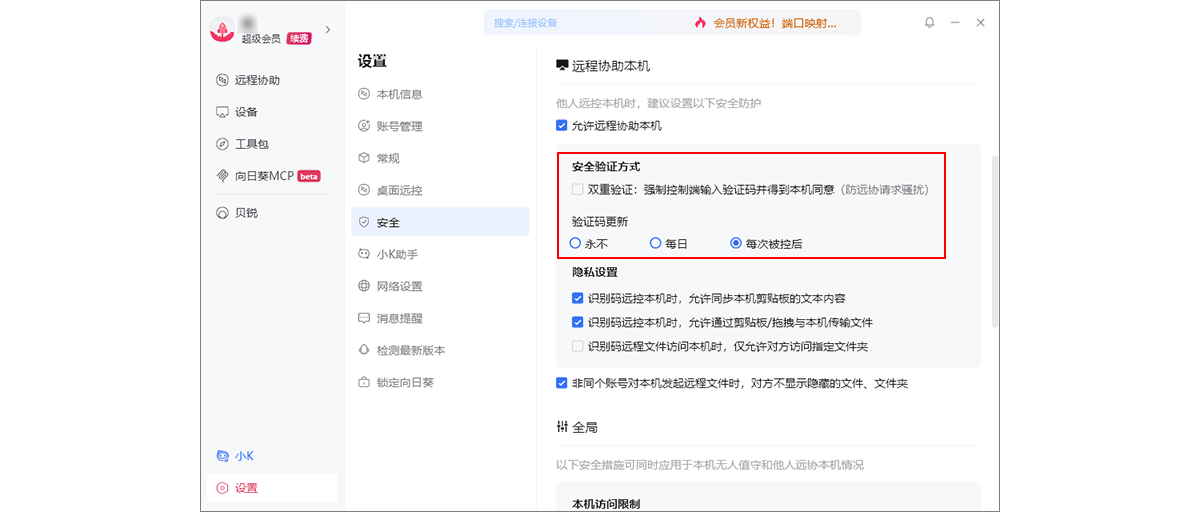Image resolution: width=1200 pixels, height=512 pixels.
Task: Open 会员新权益 端口映射 promotion link
Action: coord(774,23)
